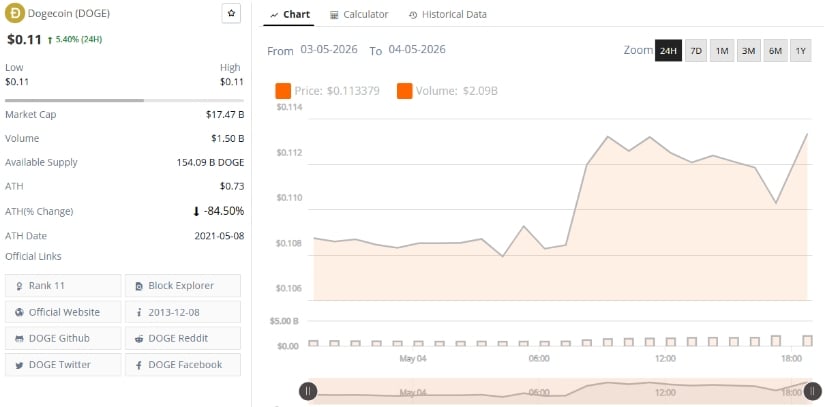The height and width of the screenshot is (407, 825).
Task: Click the 12:00 time axis label
Action: tap(665, 359)
